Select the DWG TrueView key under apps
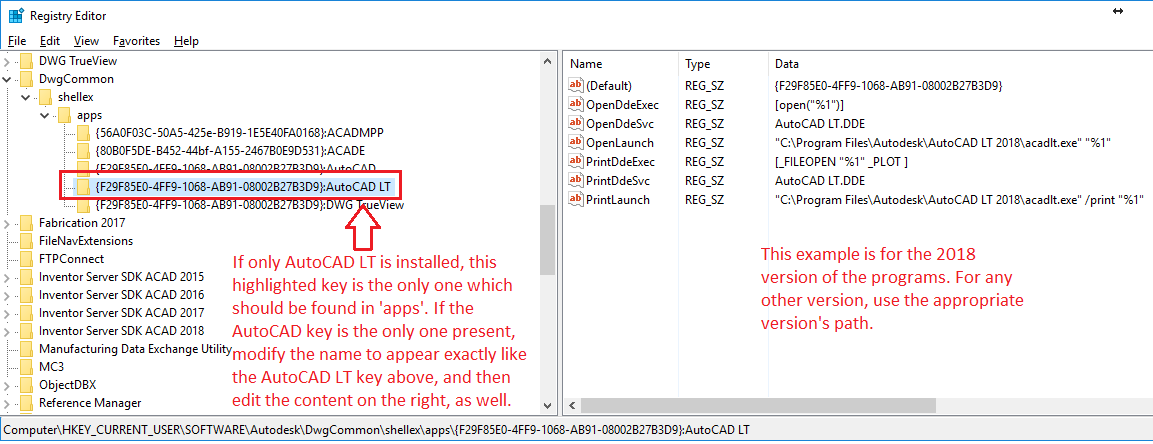Screen dimensions: 1153x444 coord(250,205)
